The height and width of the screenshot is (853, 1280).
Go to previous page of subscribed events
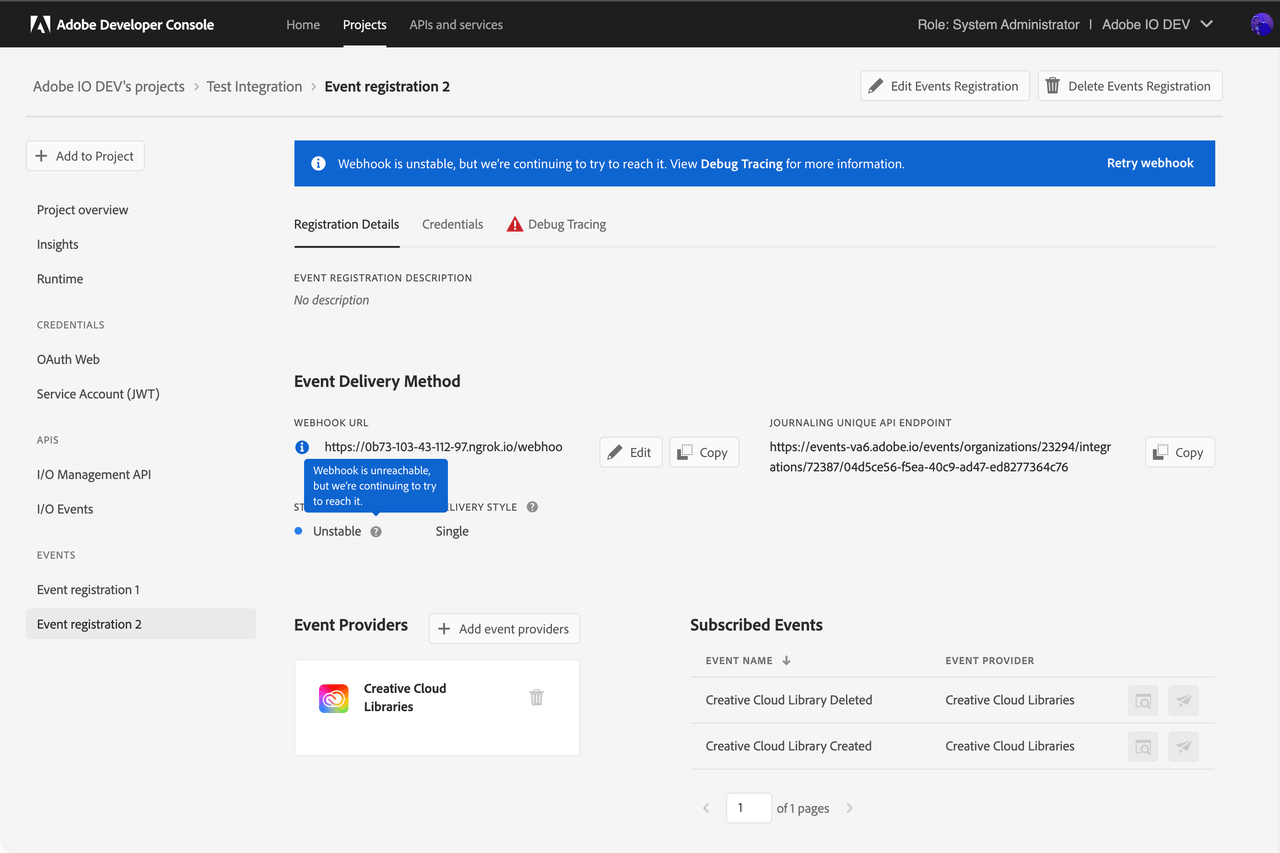point(706,808)
